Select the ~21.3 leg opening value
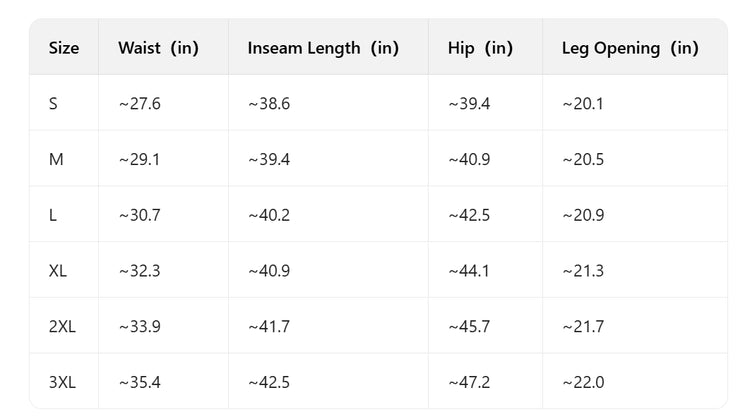 [583, 271]
